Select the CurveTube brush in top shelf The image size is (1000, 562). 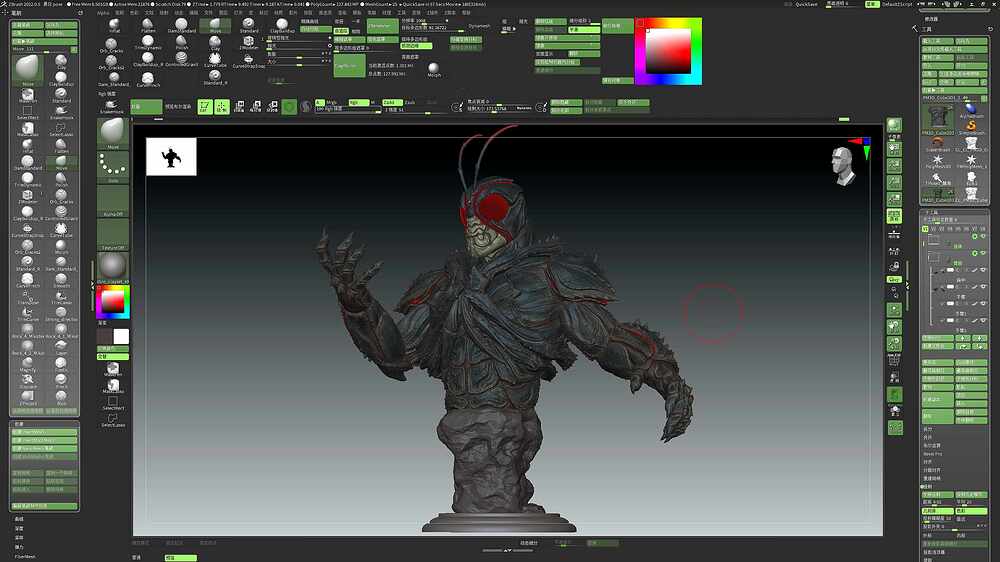216,60
